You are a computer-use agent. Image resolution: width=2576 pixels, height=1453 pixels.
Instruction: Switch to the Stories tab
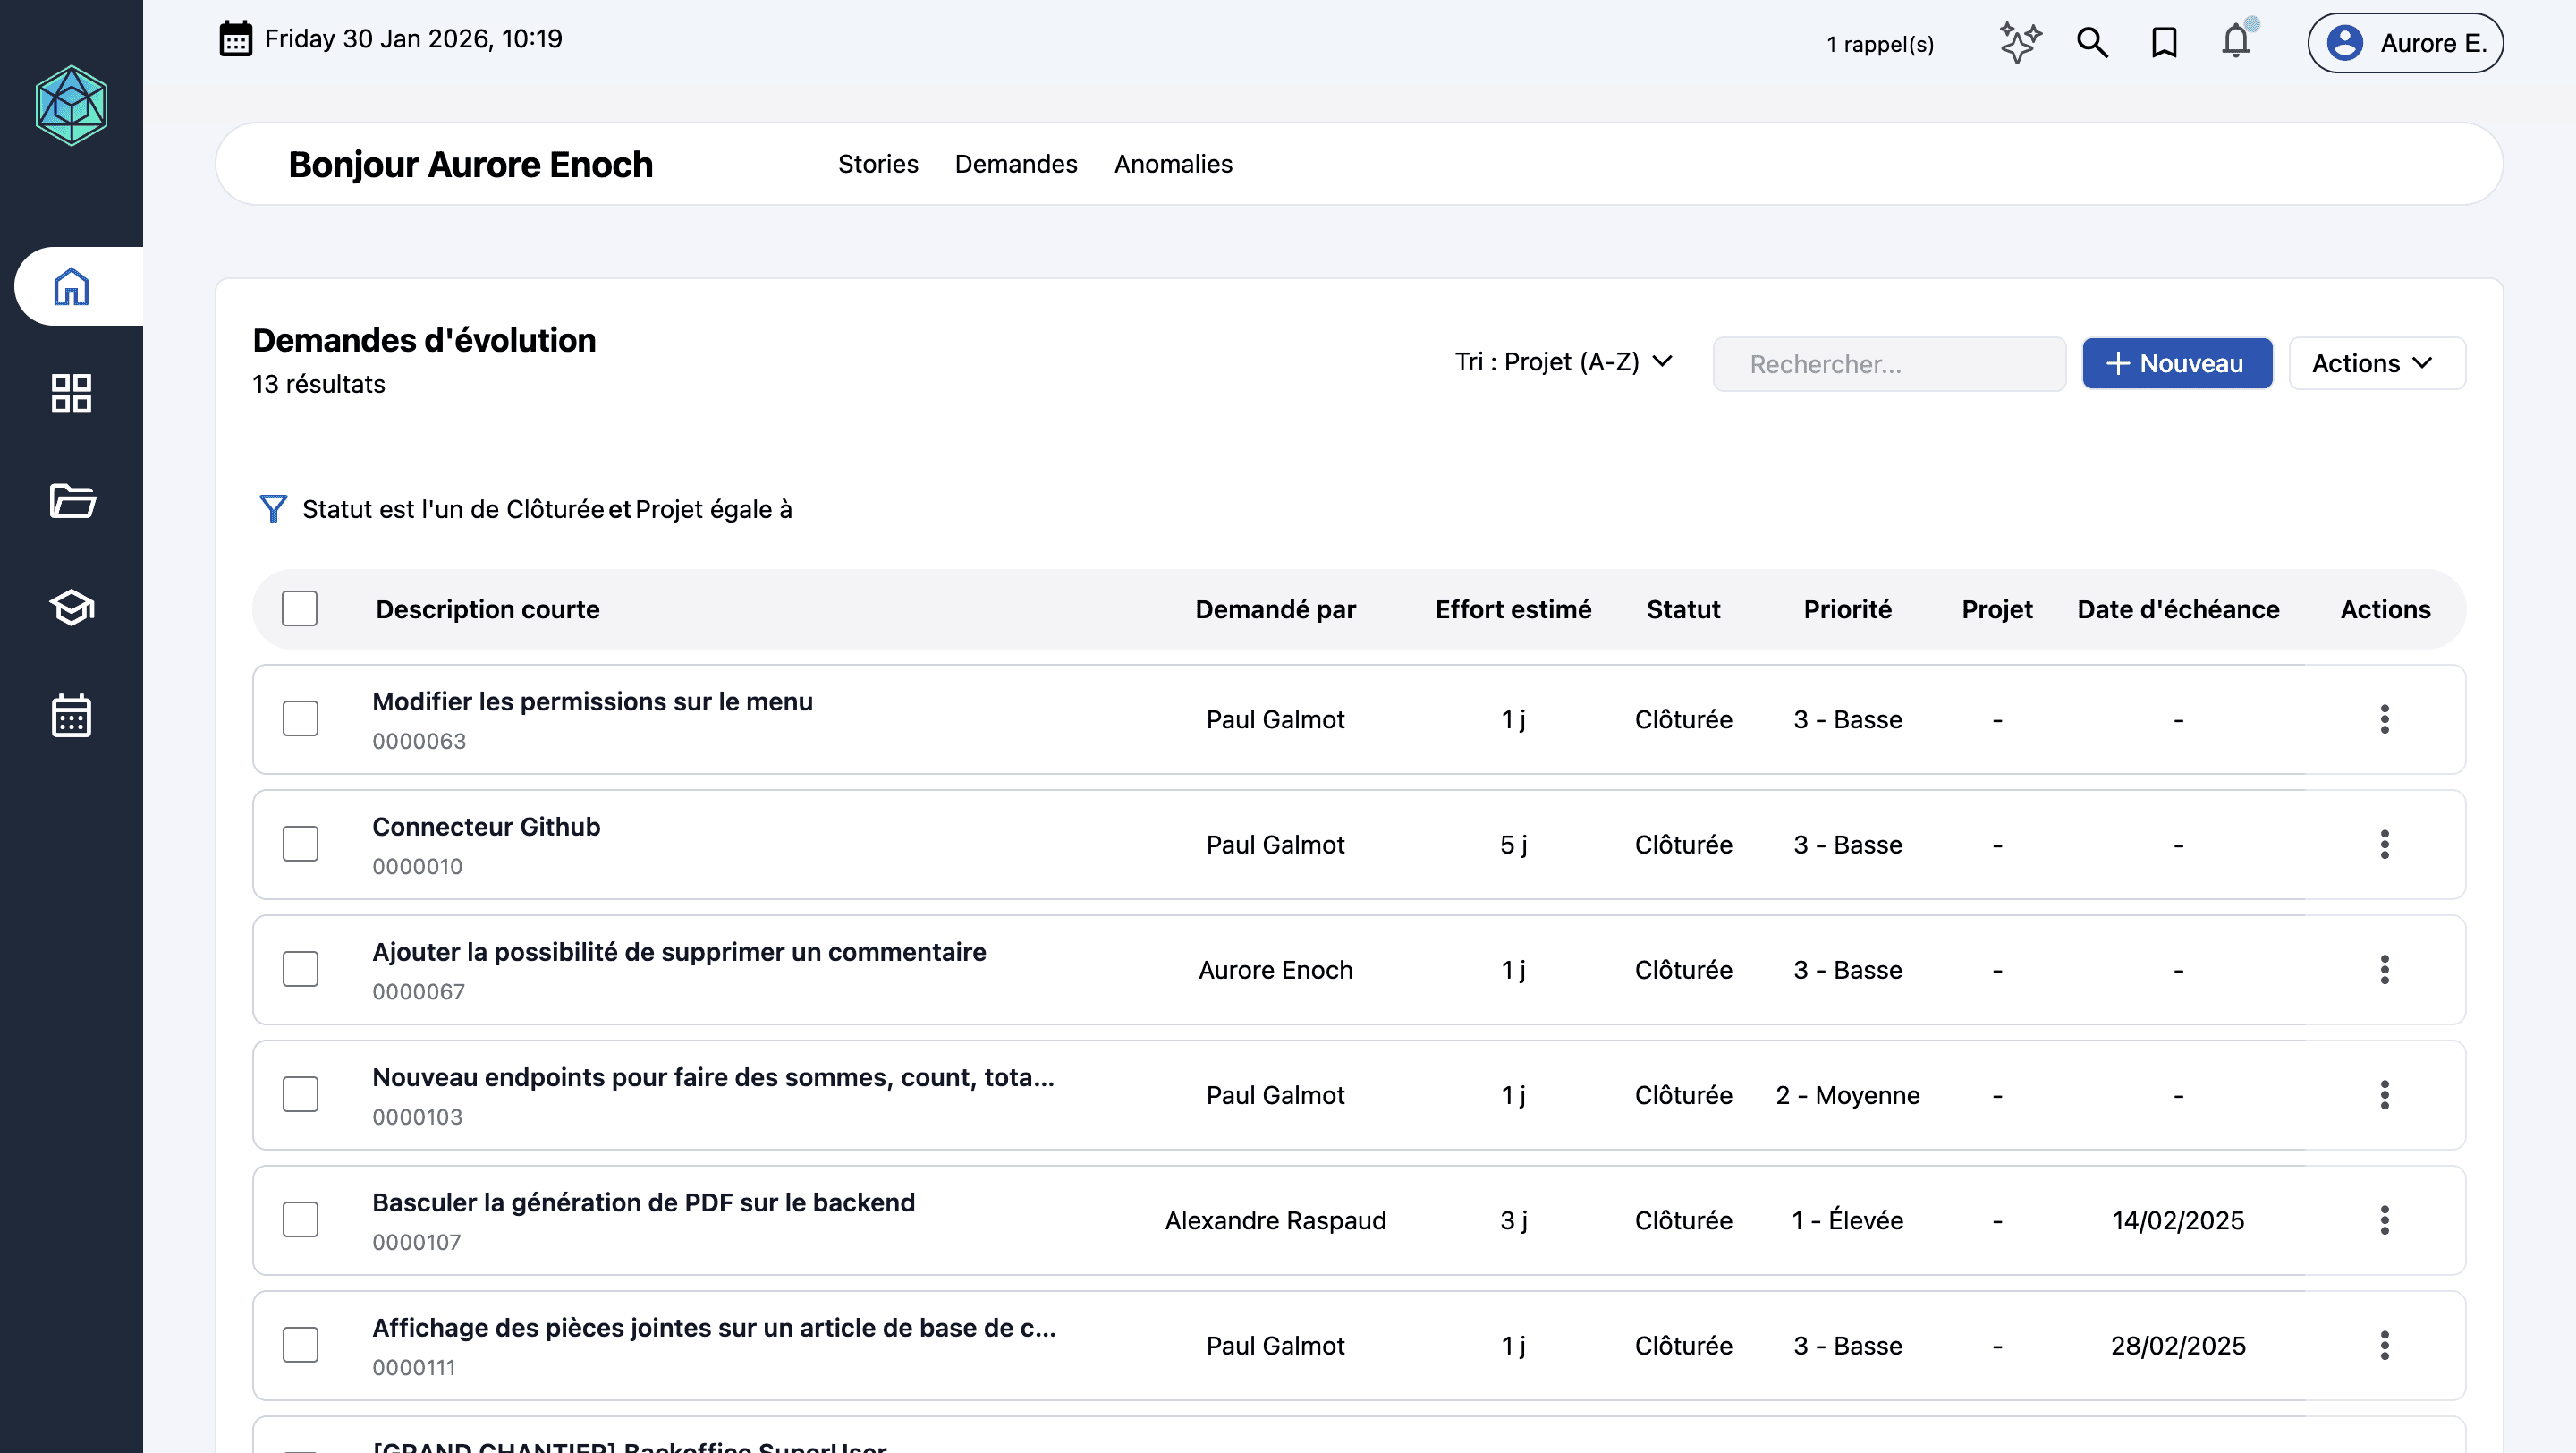[877, 164]
